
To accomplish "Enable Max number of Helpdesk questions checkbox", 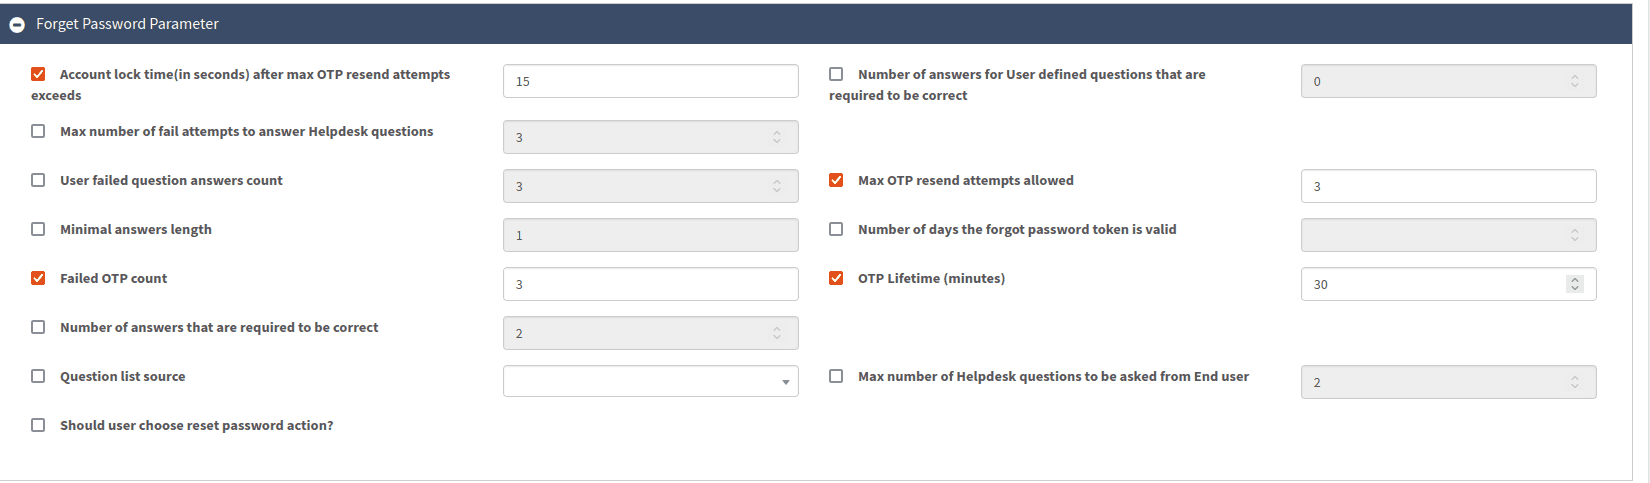I will tap(836, 376).
